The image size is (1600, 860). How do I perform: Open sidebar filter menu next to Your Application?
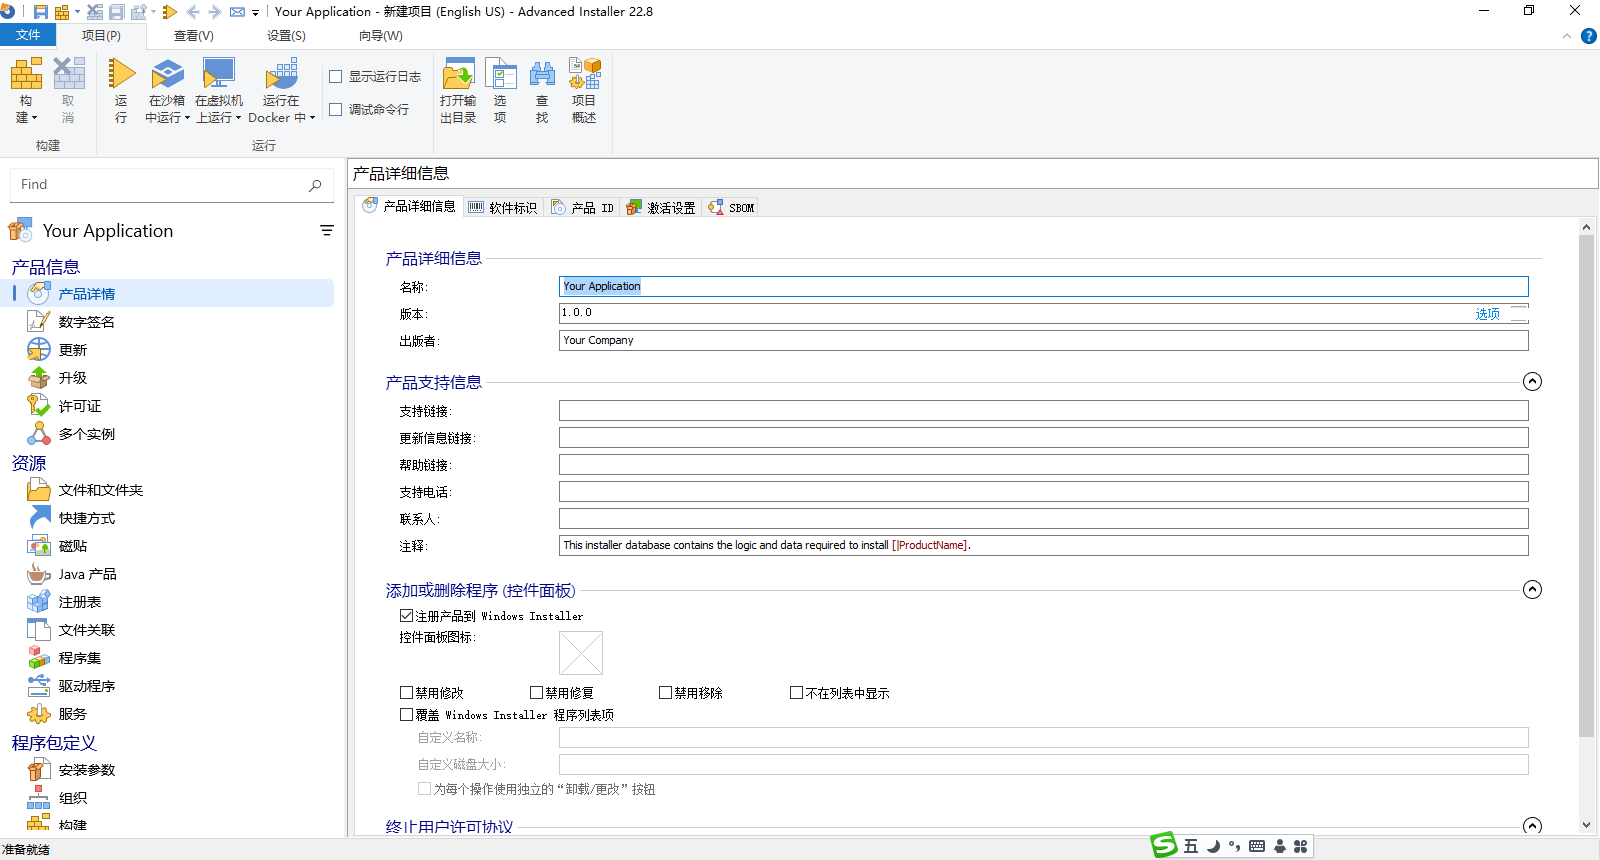326,231
